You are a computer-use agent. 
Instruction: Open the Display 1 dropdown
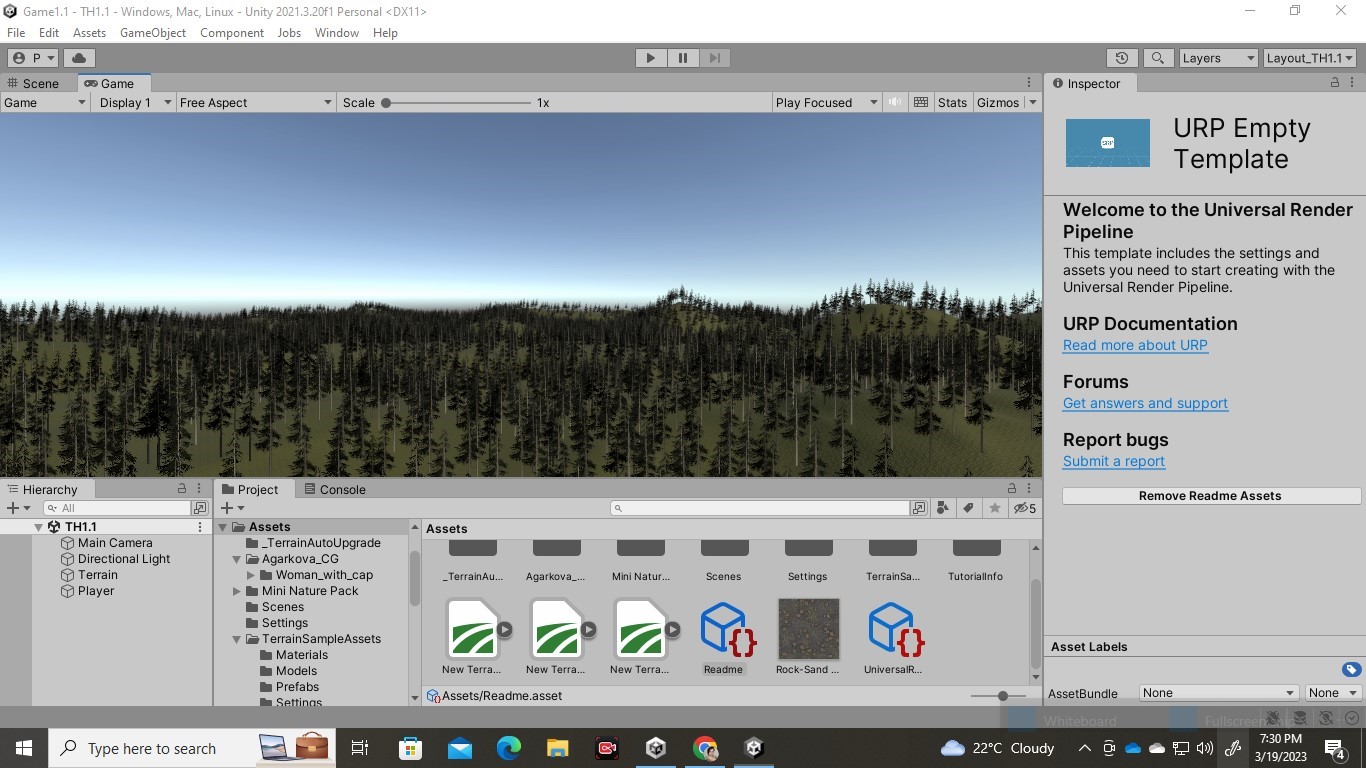tap(133, 102)
